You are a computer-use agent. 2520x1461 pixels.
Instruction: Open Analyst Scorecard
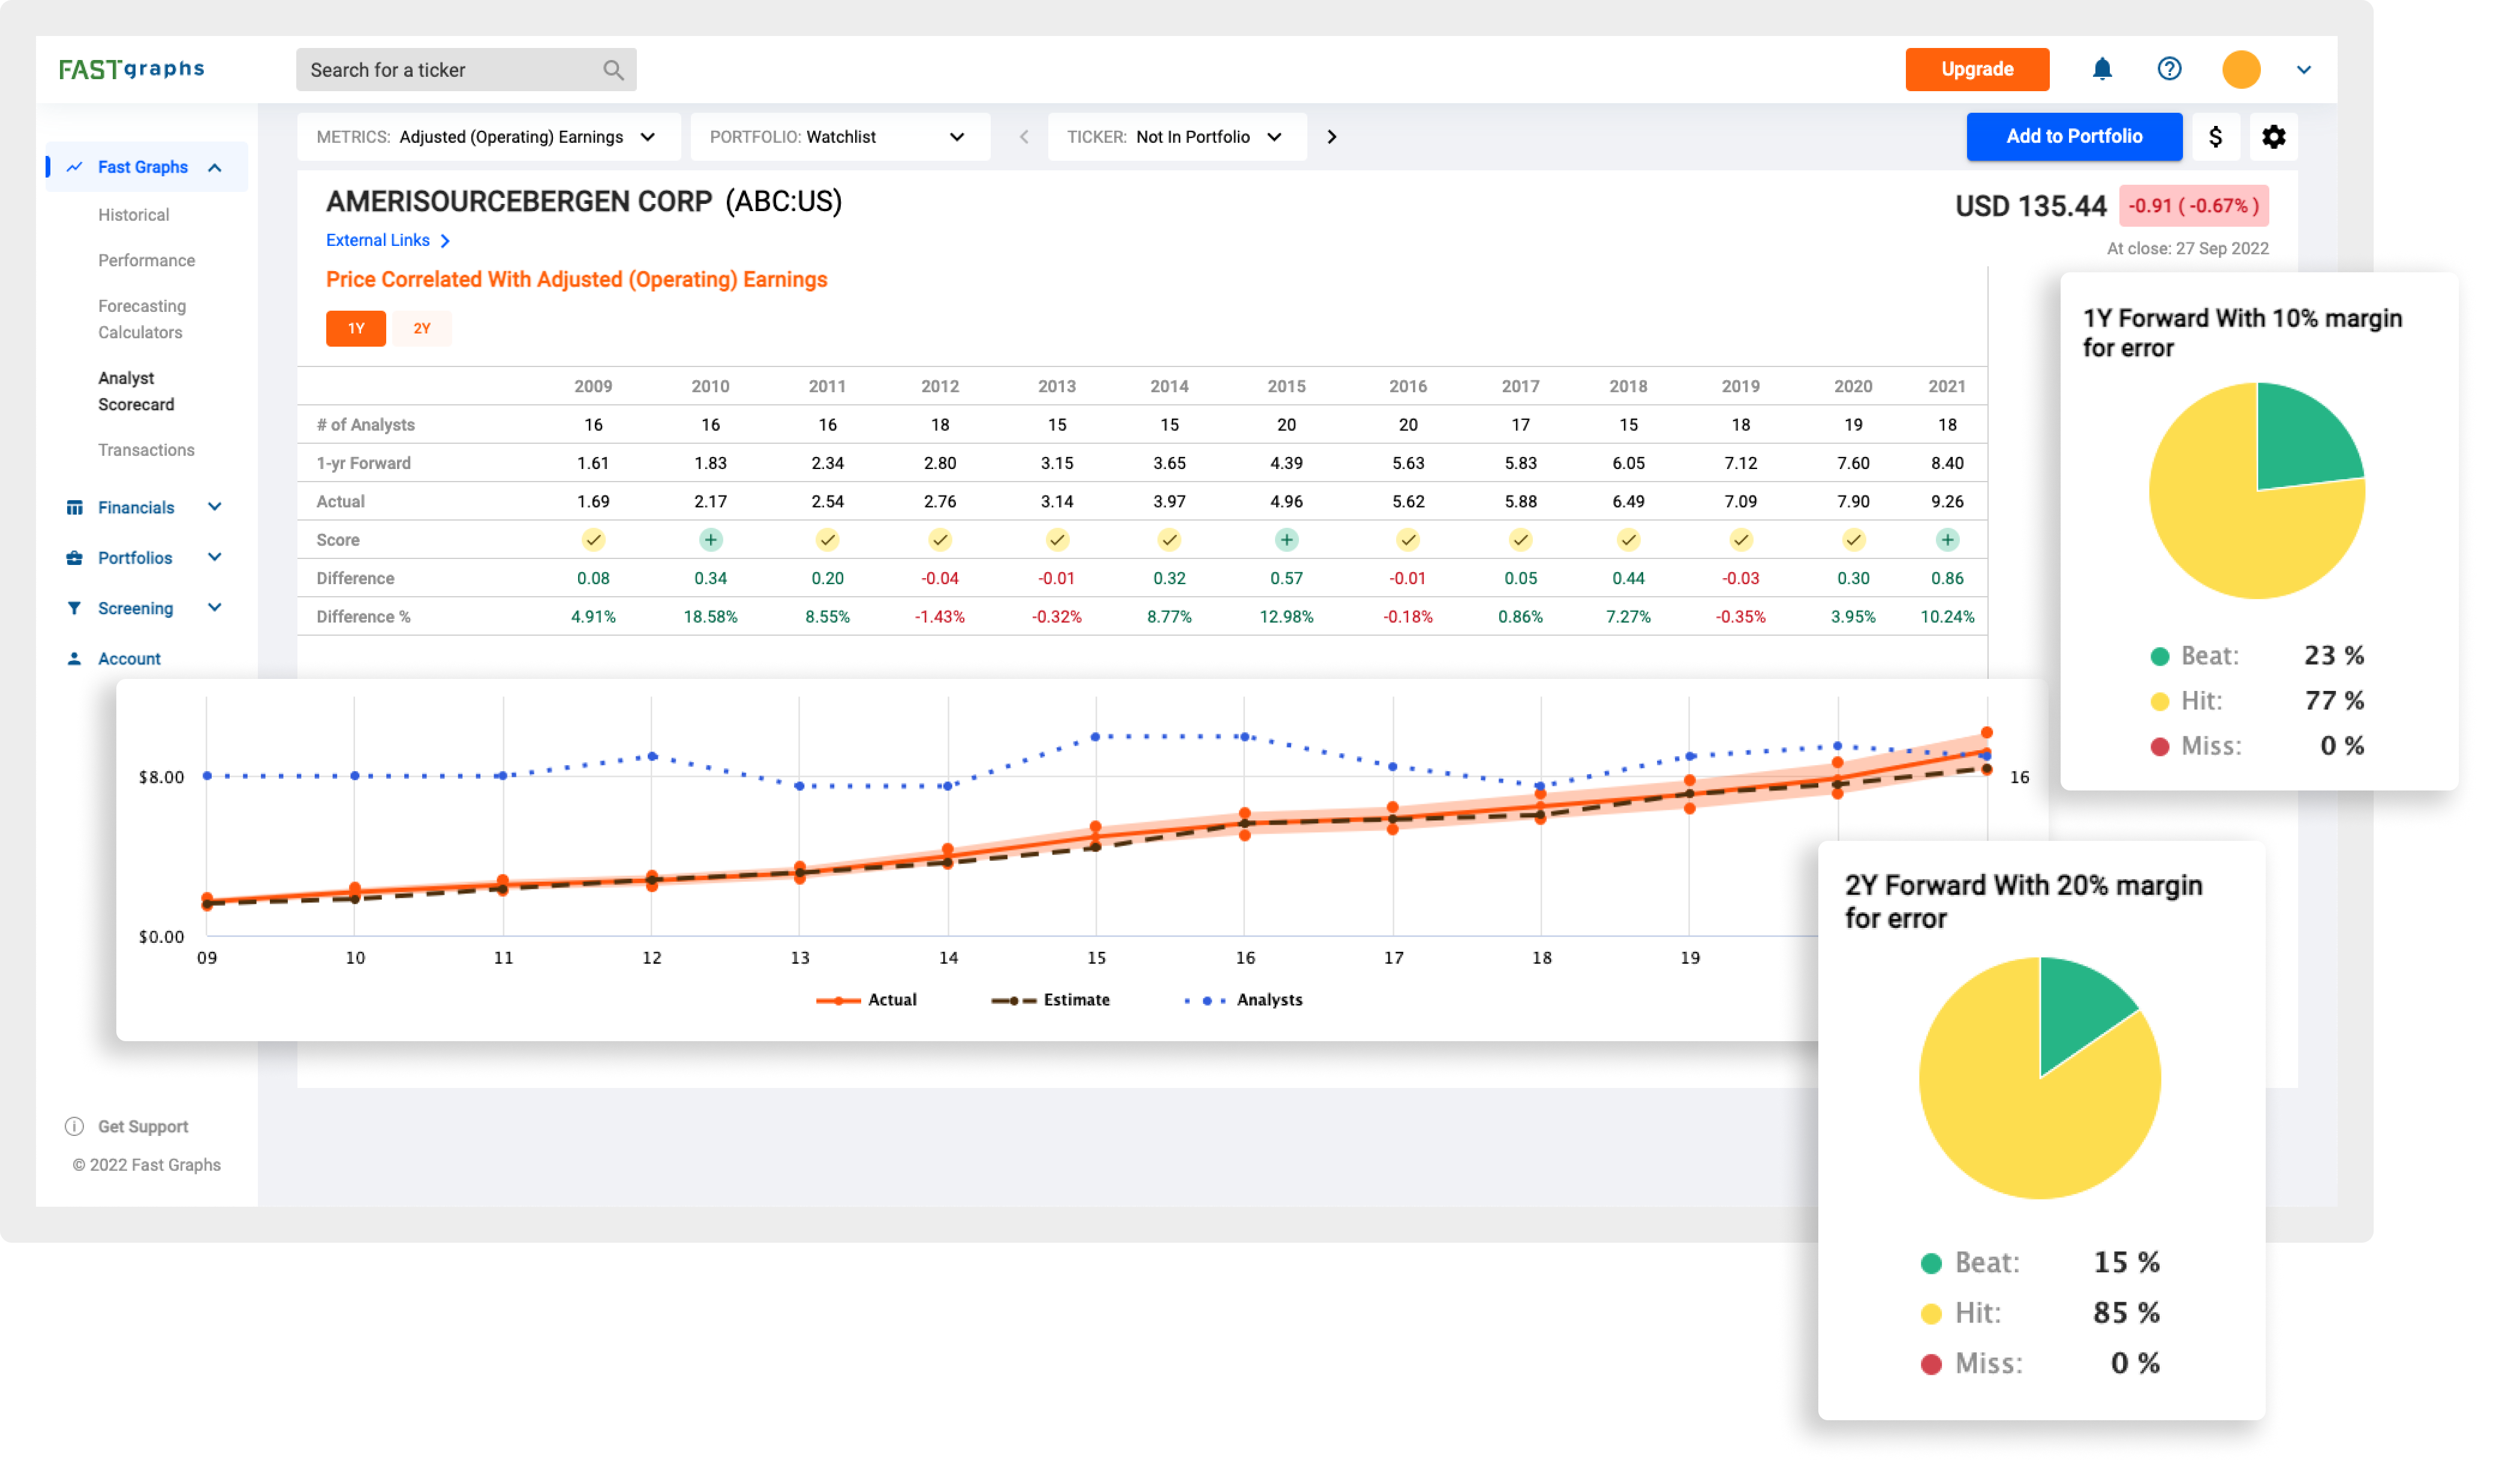tap(136, 390)
